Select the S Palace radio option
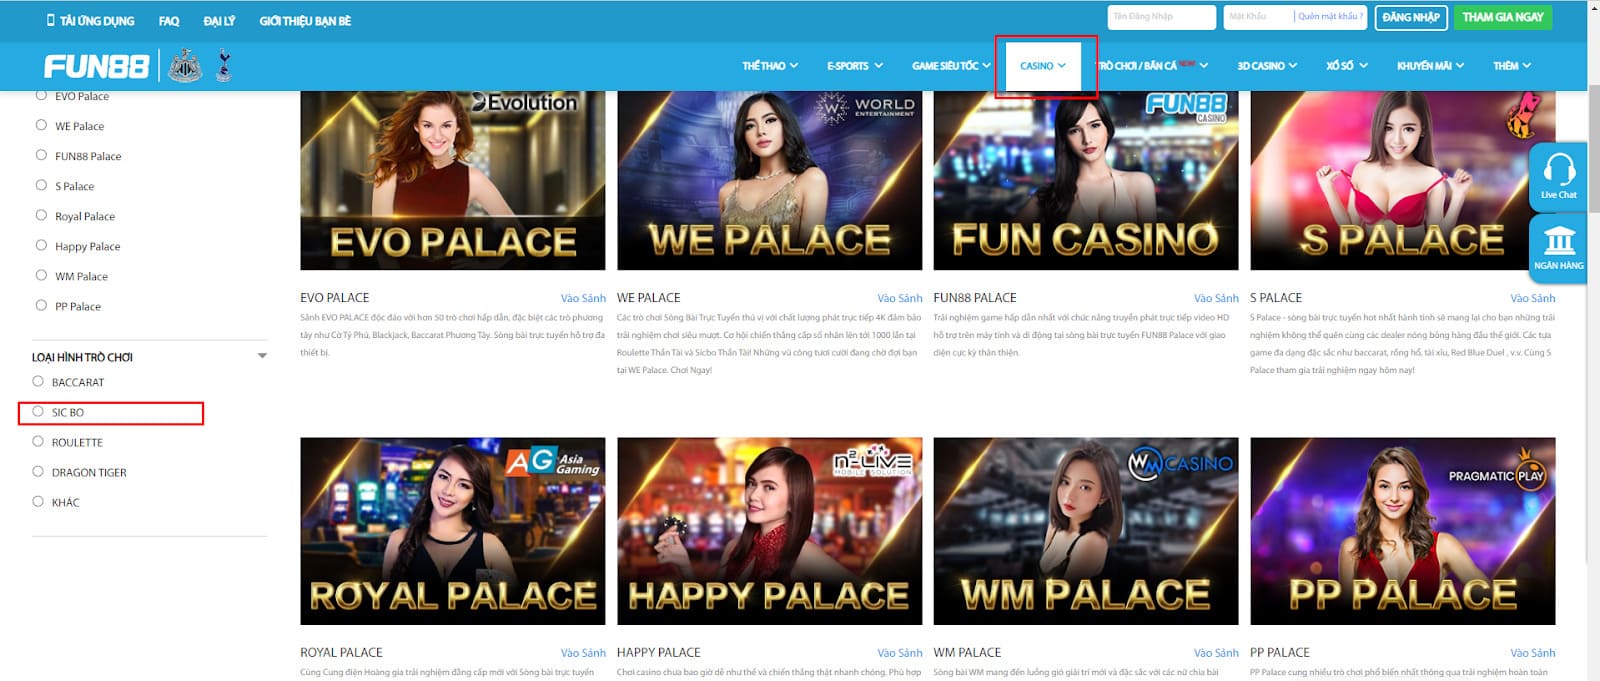 click(x=41, y=185)
